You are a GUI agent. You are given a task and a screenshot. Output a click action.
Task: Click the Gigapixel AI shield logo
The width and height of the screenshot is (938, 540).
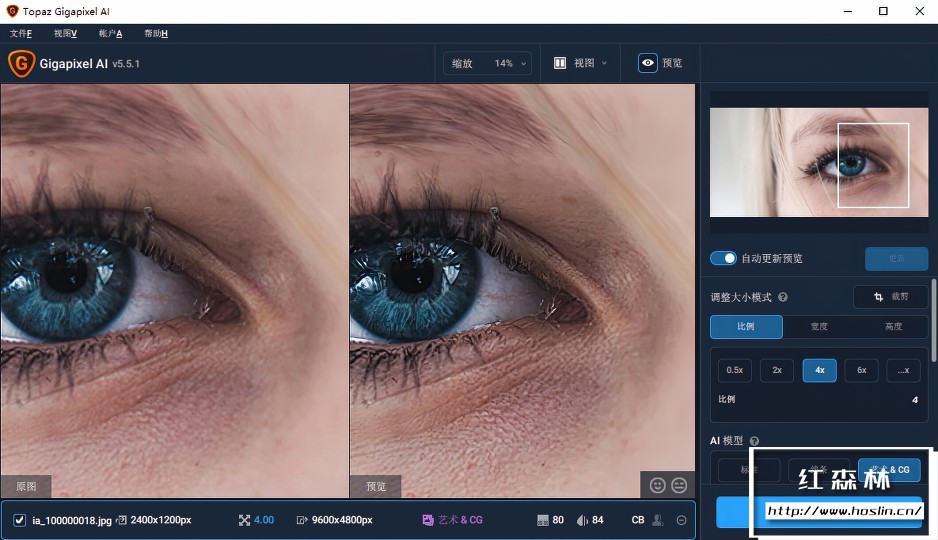21,63
